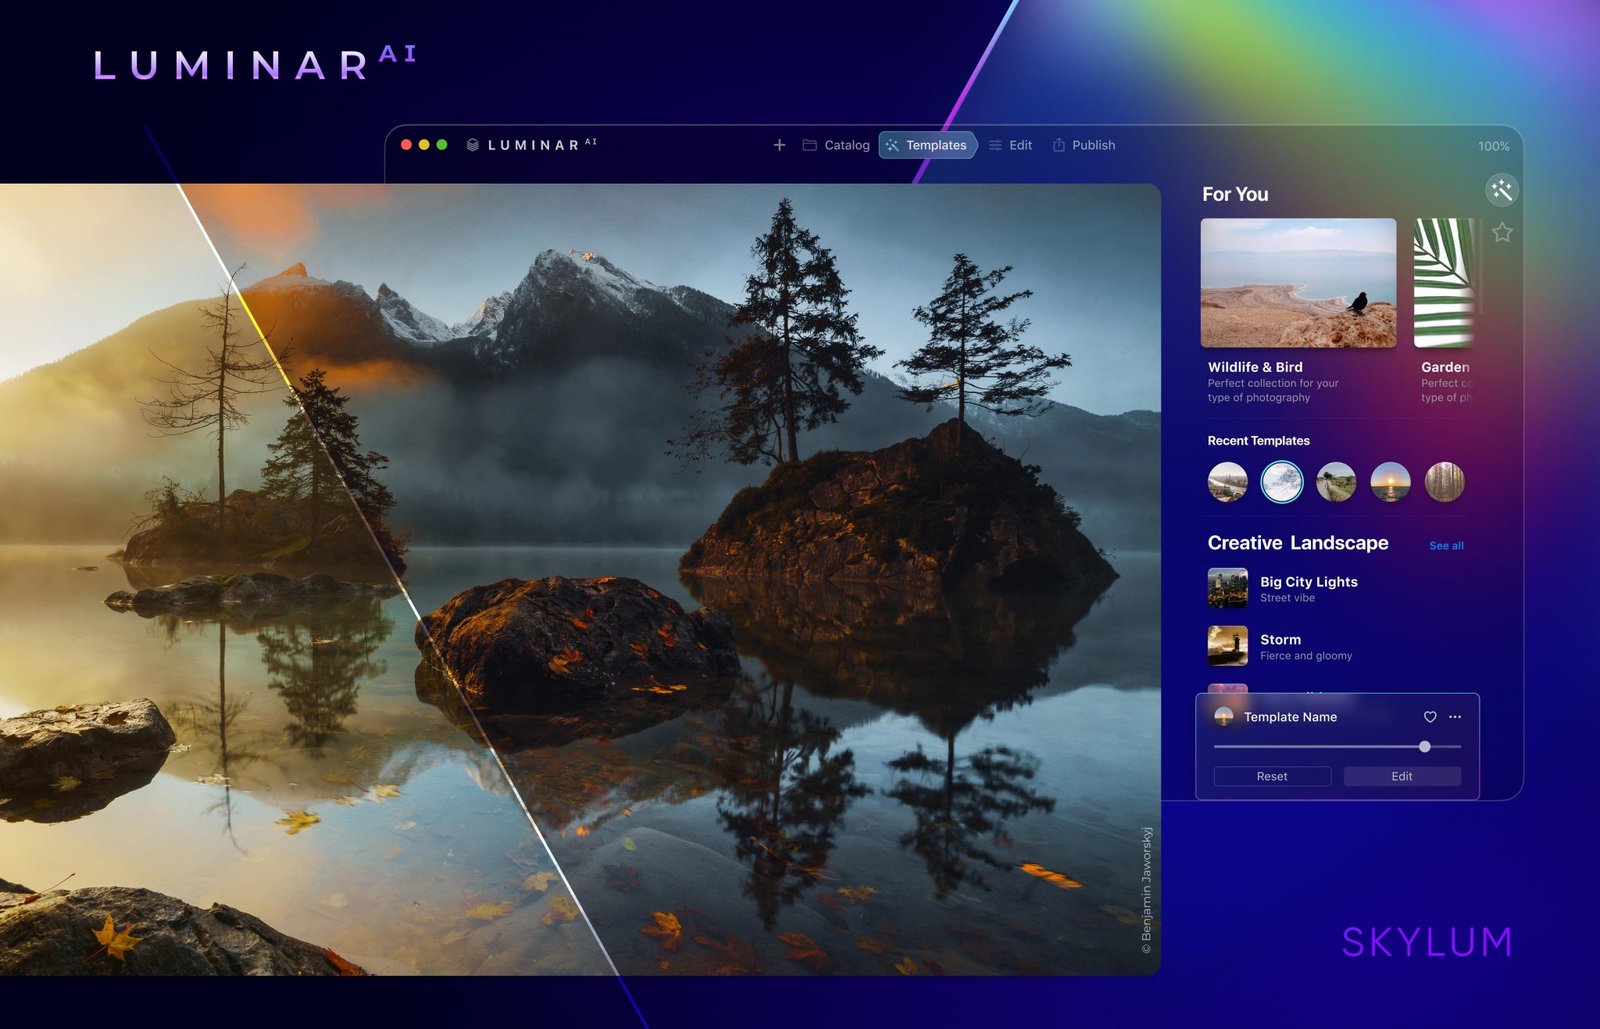Image resolution: width=1600 pixels, height=1029 pixels.
Task: Click the magic wand templates icon
Action: click(1501, 190)
